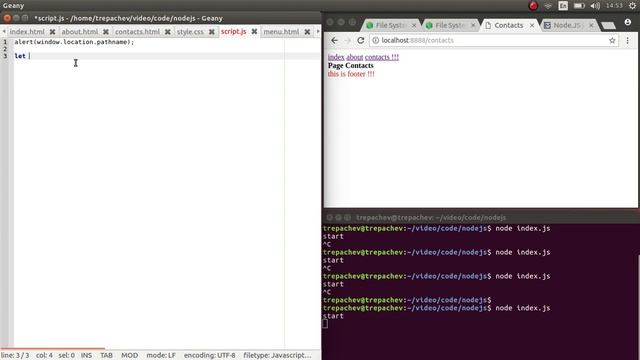
Task: Show earlier editor tabs with left arrow
Action: [x=4, y=31]
